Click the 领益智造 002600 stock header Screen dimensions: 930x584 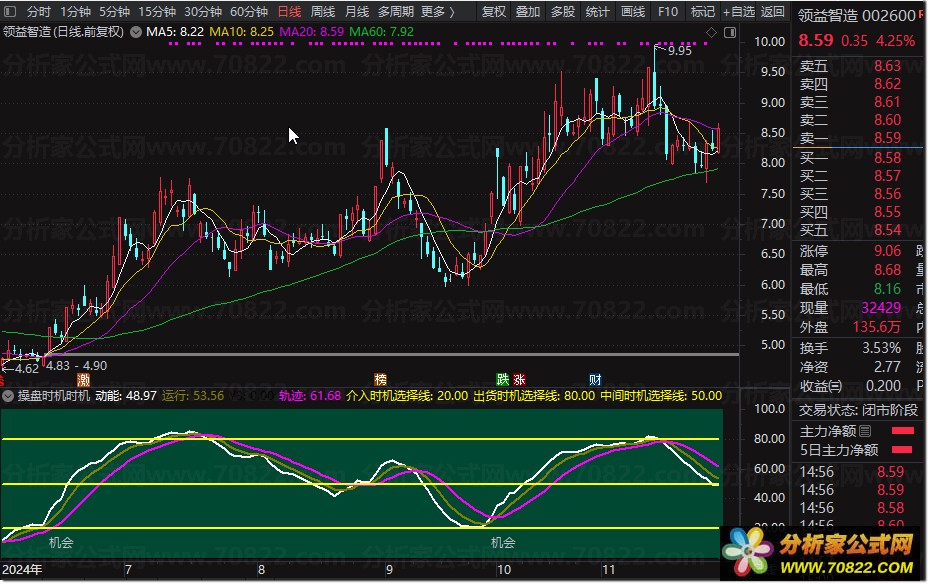point(856,15)
